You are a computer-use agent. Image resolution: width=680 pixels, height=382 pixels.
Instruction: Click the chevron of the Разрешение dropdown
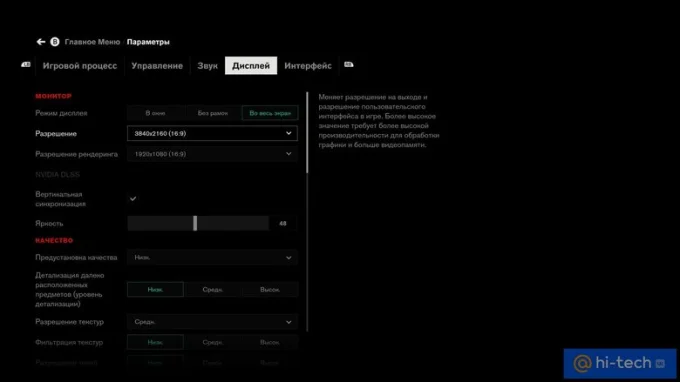[x=289, y=133]
